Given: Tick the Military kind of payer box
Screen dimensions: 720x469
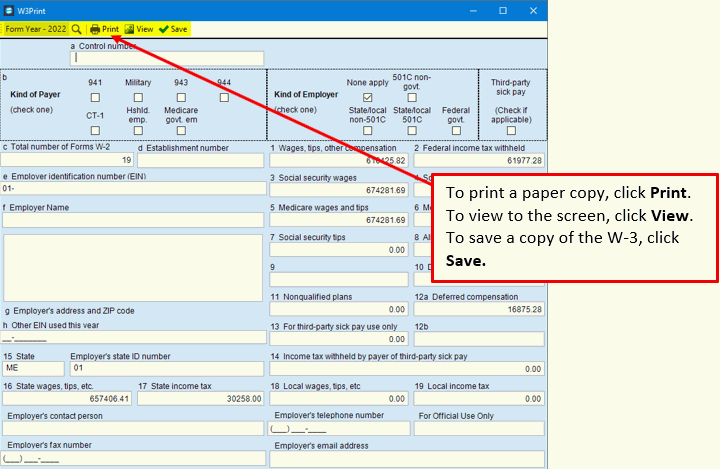Looking at the screenshot, I should (138, 98).
